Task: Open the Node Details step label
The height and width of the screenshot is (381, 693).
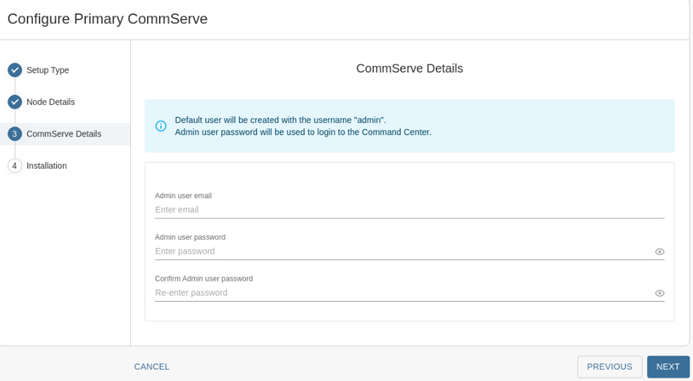Action: coord(50,102)
